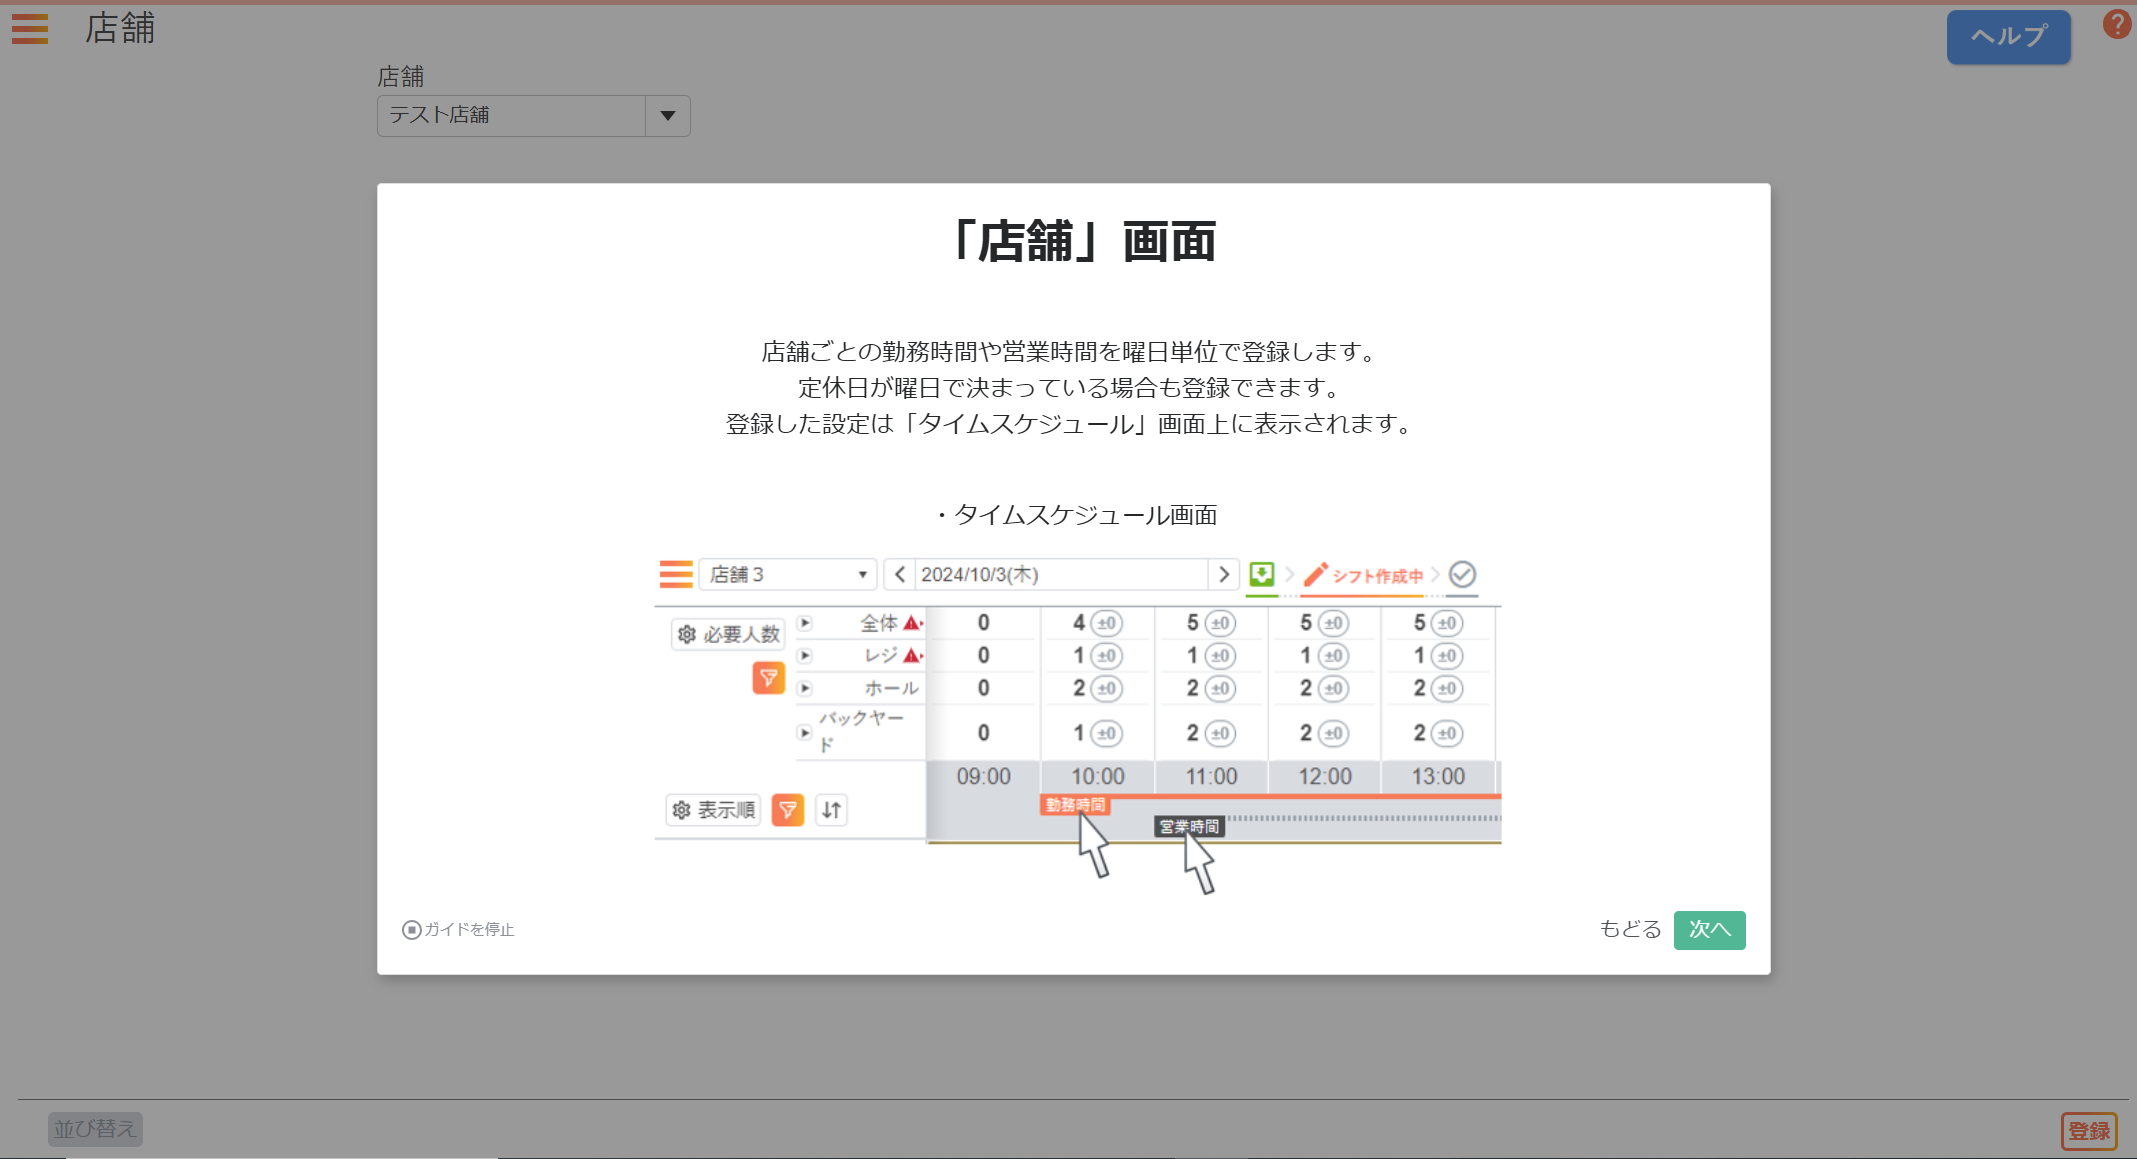Click the checkmark circle status icon
Image resolution: width=2137 pixels, height=1159 pixels.
coord(1462,574)
